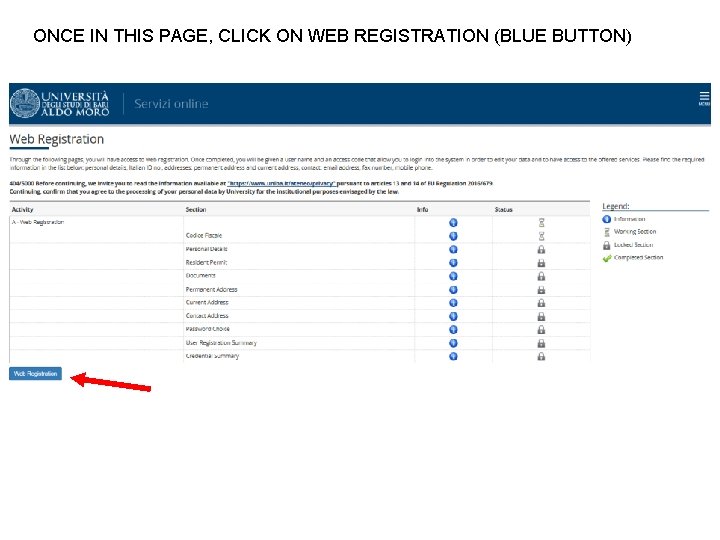The height and width of the screenshot is (540, 720).
Task: Click lock status icon for Contact Address
Action: click(541, 317)
